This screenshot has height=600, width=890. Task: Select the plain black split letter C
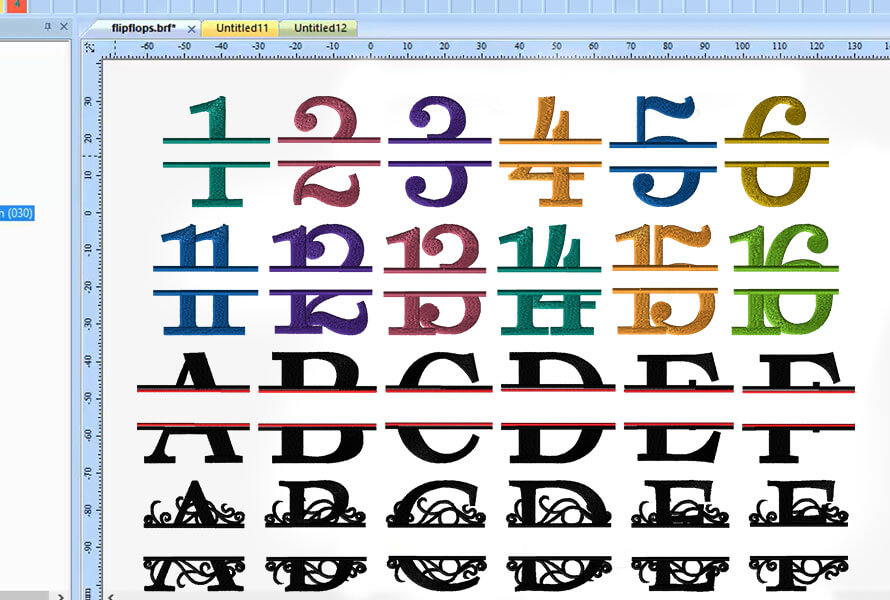coord(439,409)
